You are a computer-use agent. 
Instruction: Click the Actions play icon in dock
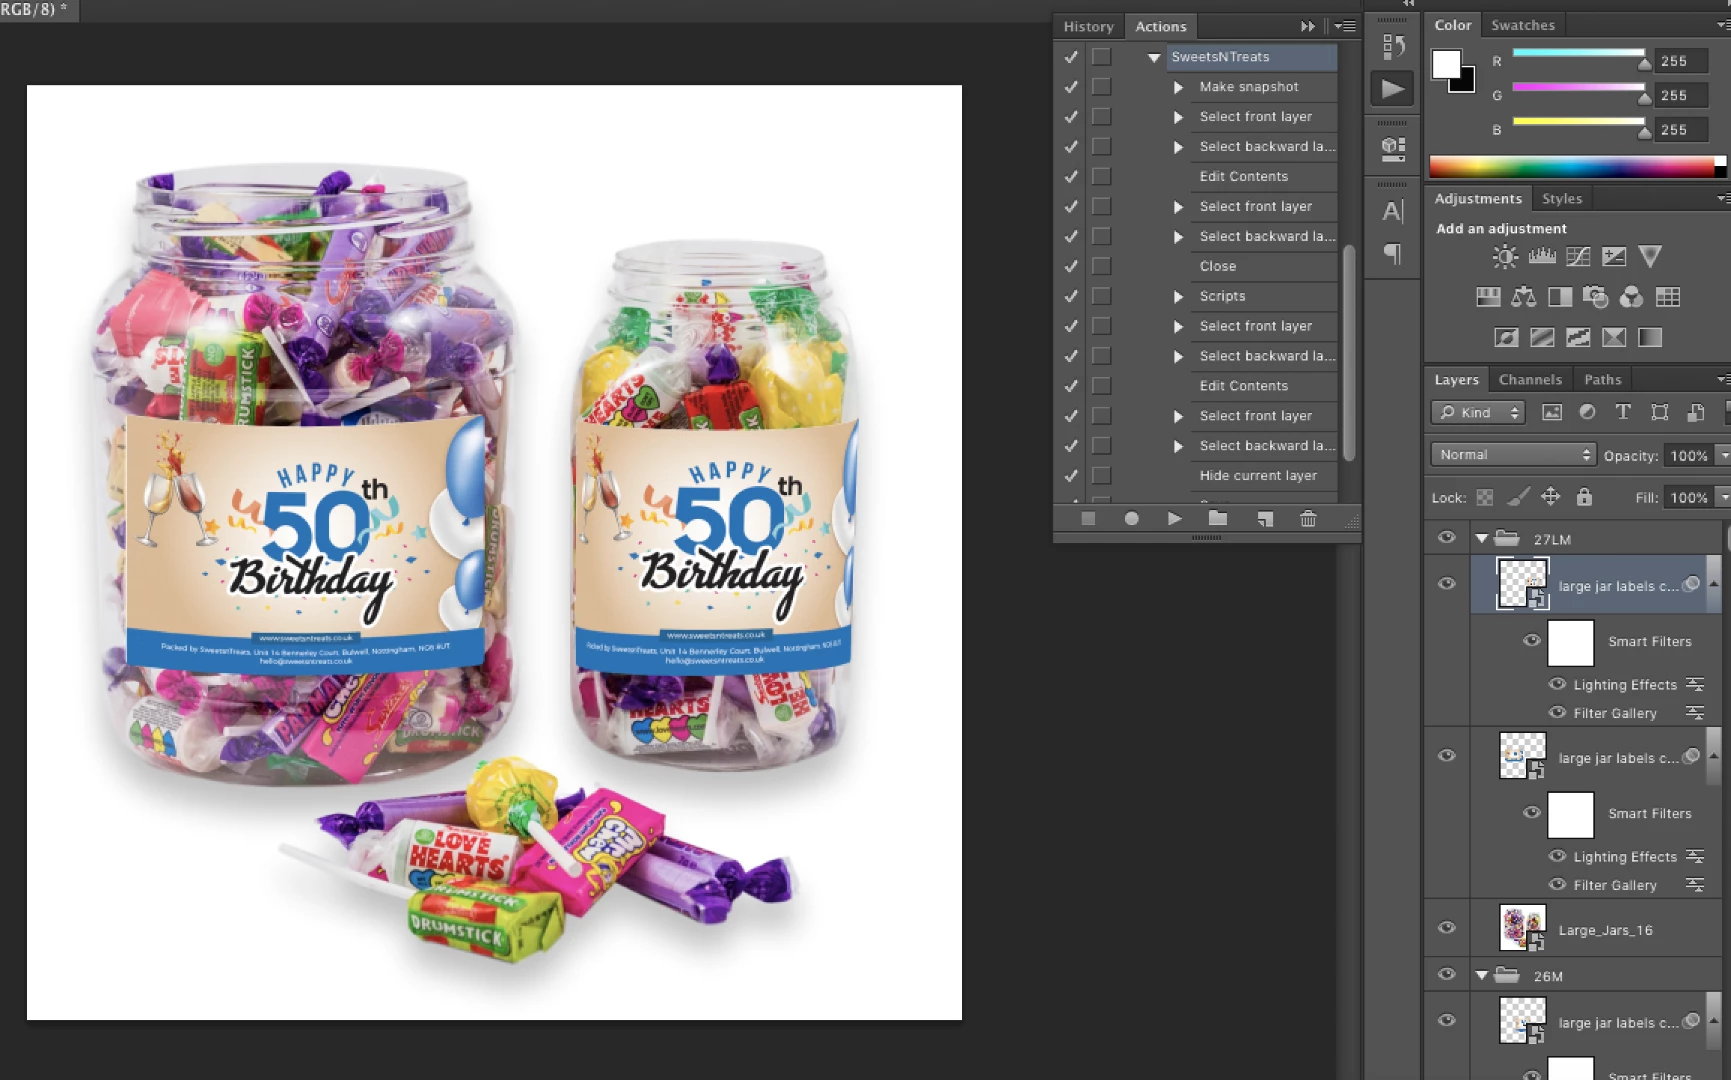1393,89
